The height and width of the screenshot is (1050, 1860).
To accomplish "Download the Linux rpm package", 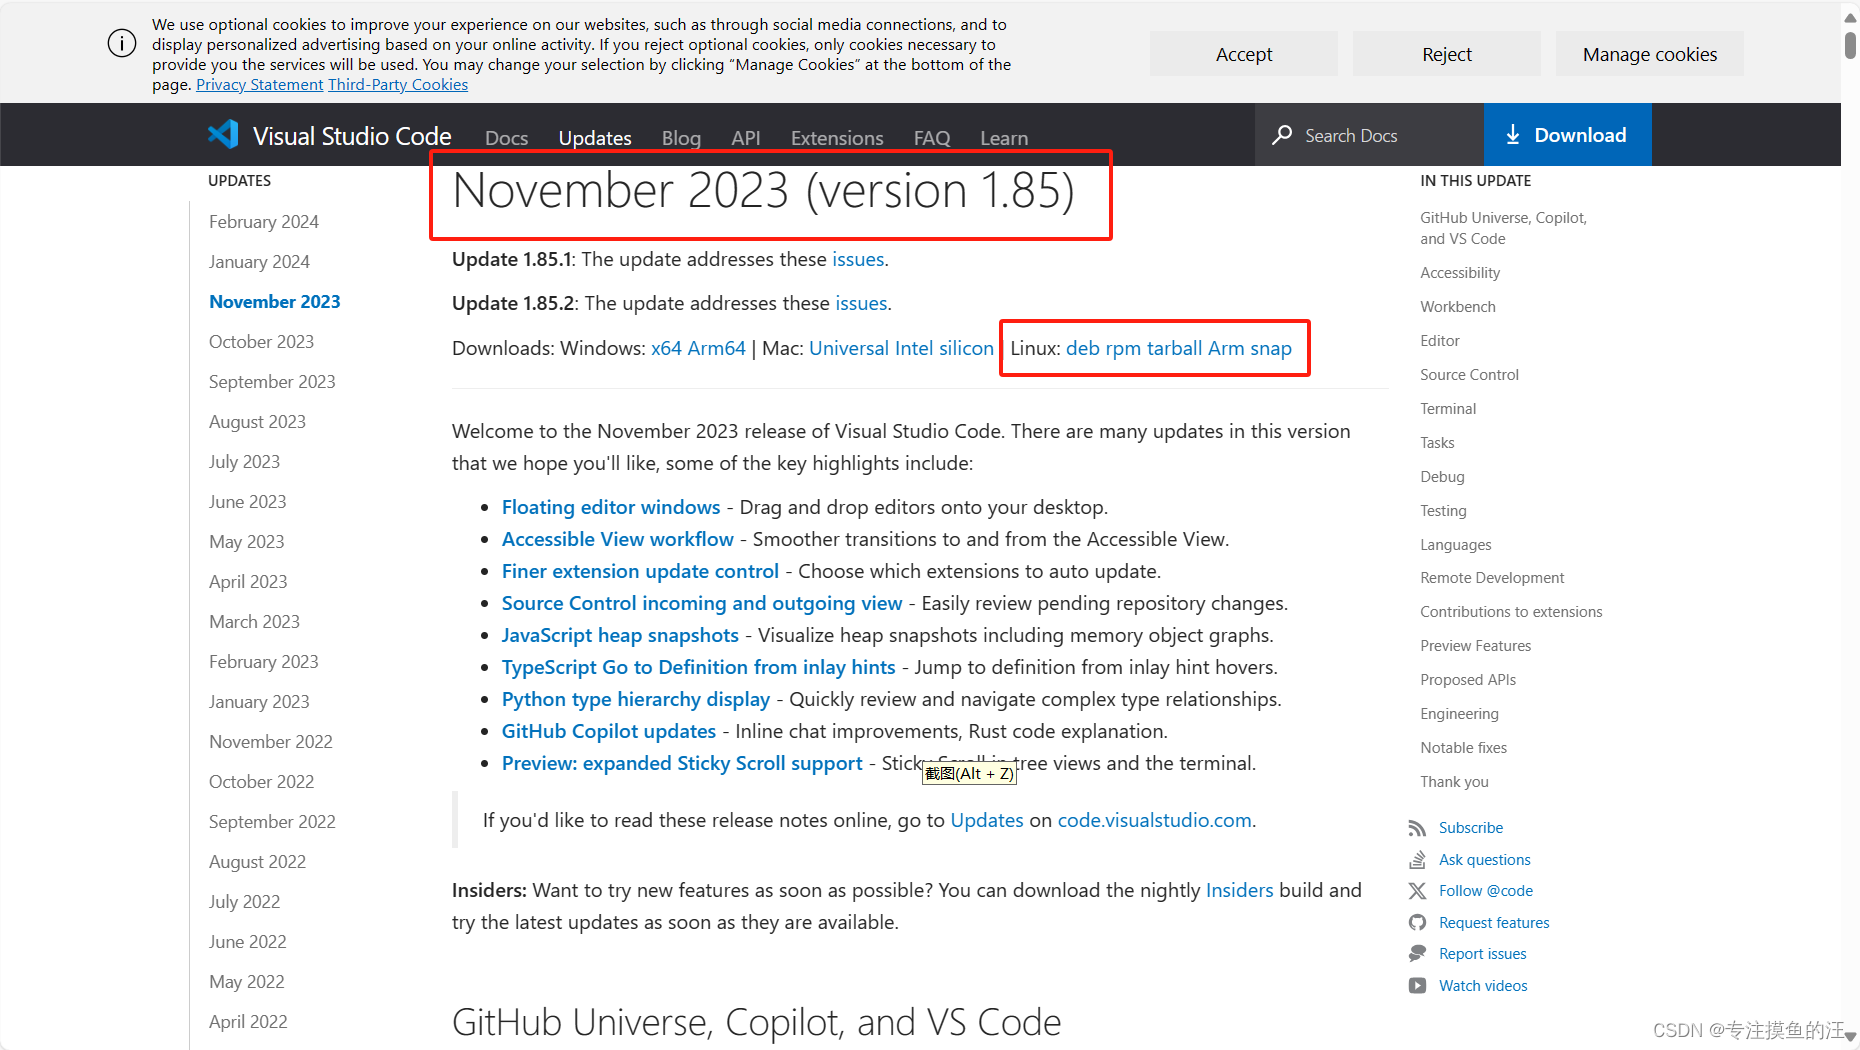I will click(x=1123, y=348).
